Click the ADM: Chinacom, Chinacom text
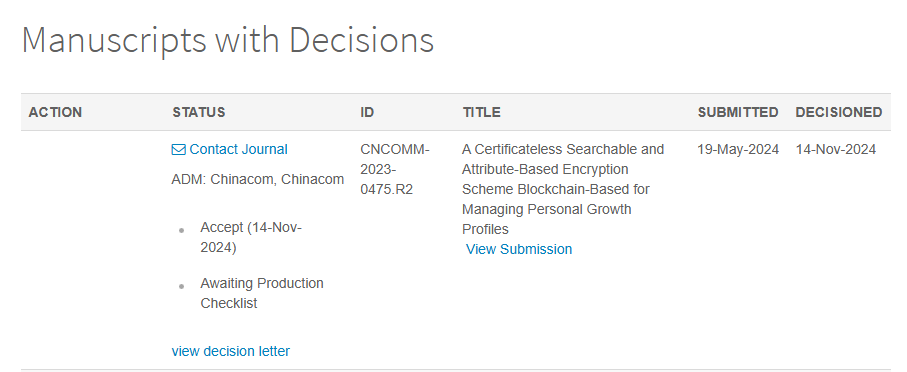The image size is (907, 372). pos(258,180)
